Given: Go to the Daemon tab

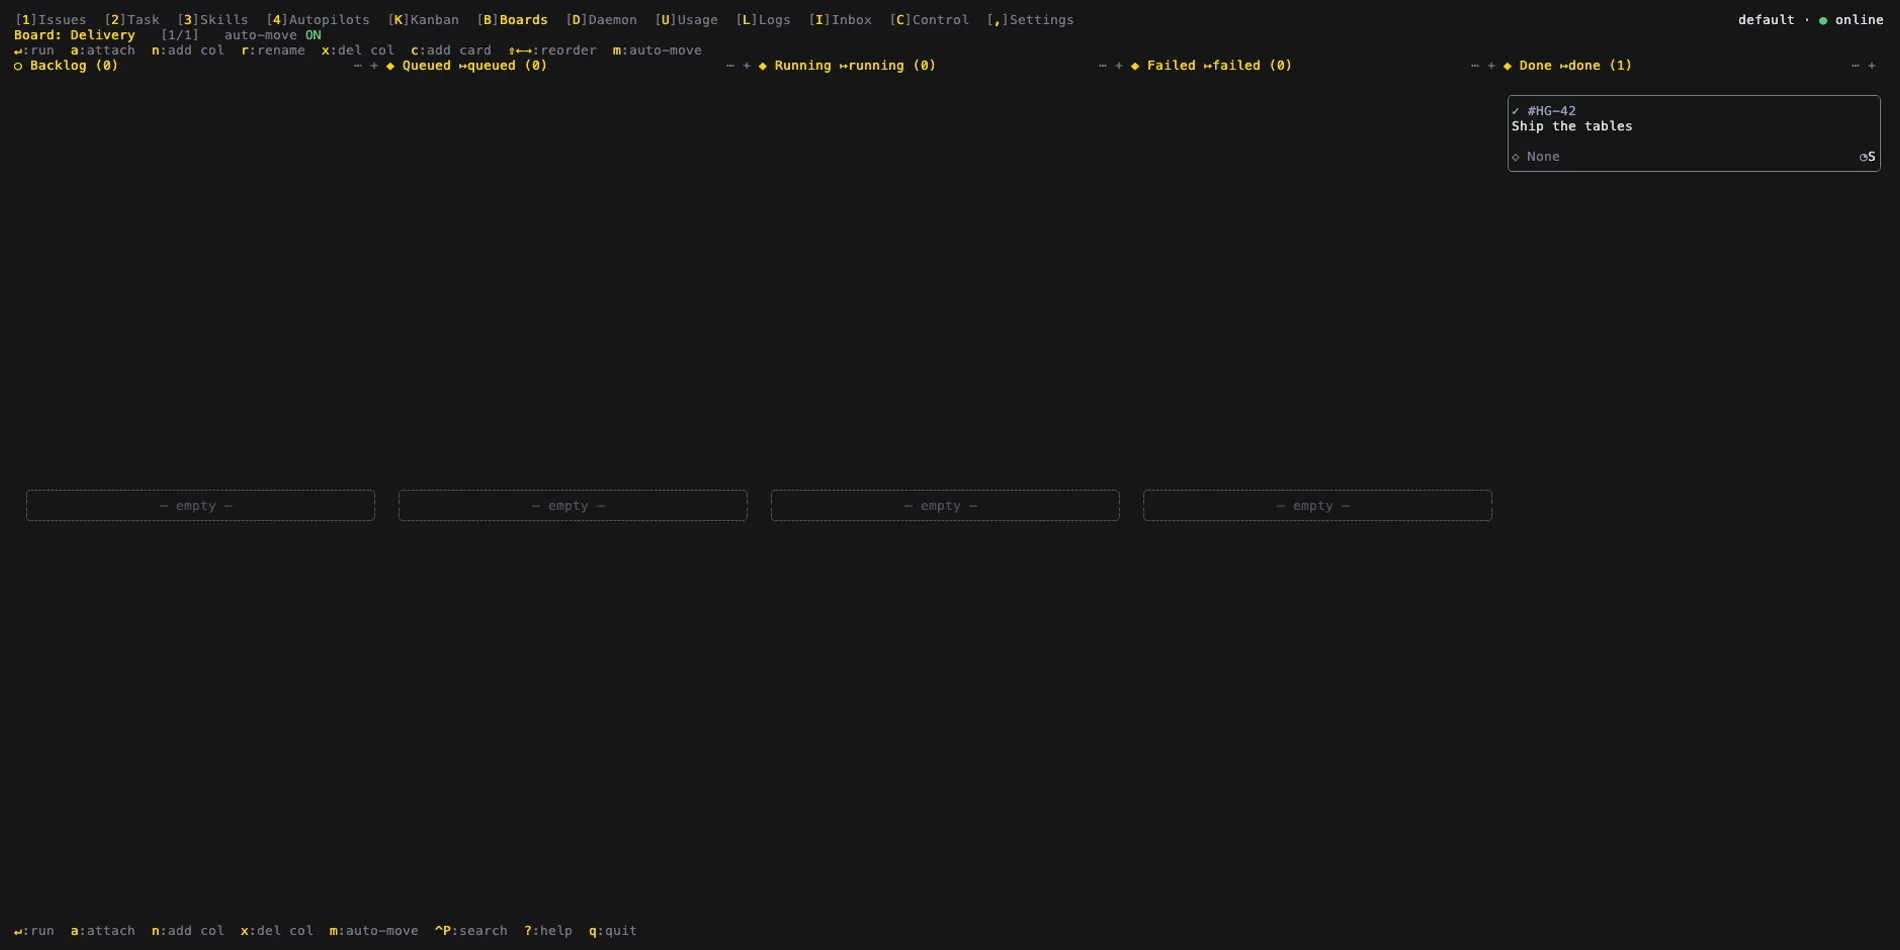Looking at the screenshot, I should click(601, 20).
